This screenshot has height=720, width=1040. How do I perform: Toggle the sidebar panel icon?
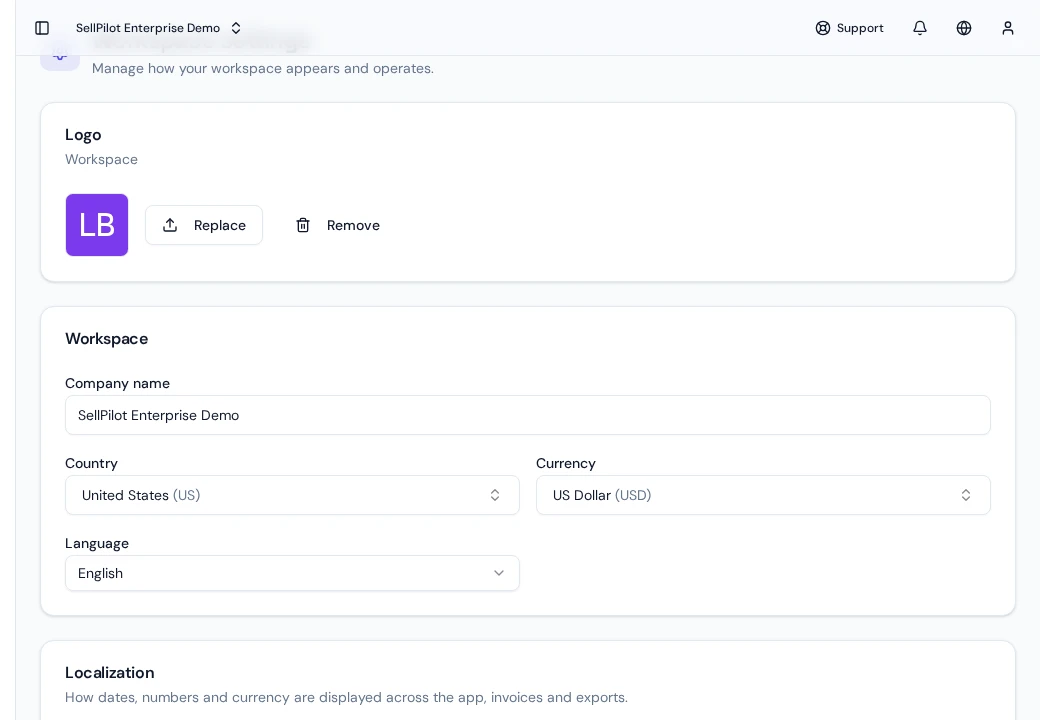pyautogui.click(x=42, y=28)
